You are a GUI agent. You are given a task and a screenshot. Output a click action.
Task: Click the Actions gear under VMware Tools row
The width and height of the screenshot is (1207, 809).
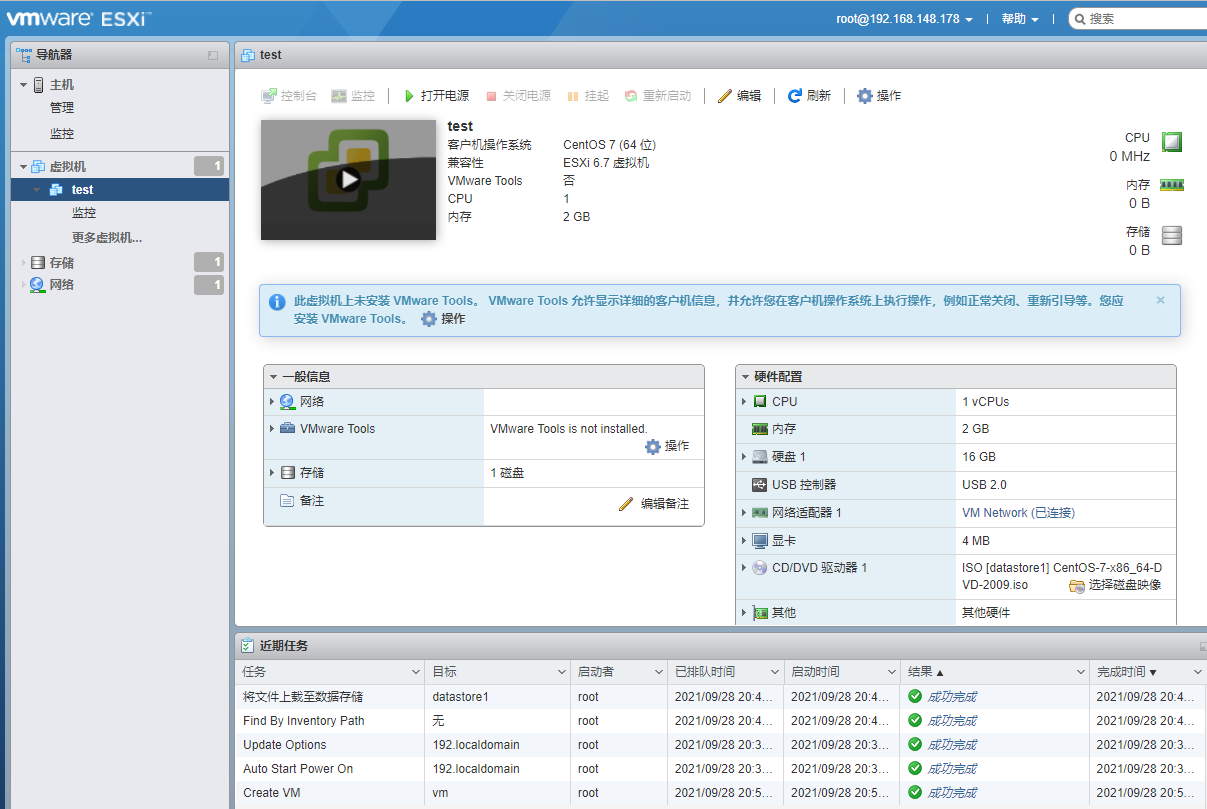(x=667, y=446)
